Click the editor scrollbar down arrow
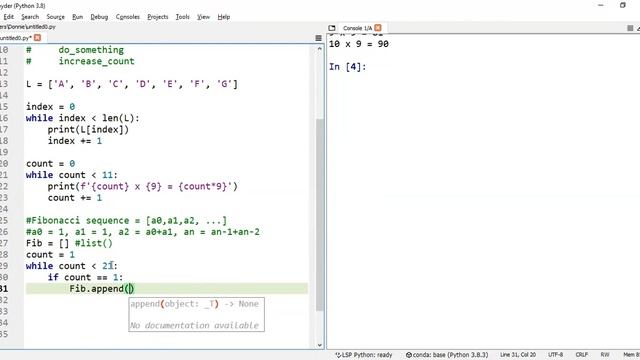Image resolution: width=640 pixels, height=360 pixels. tap(320, 345)
